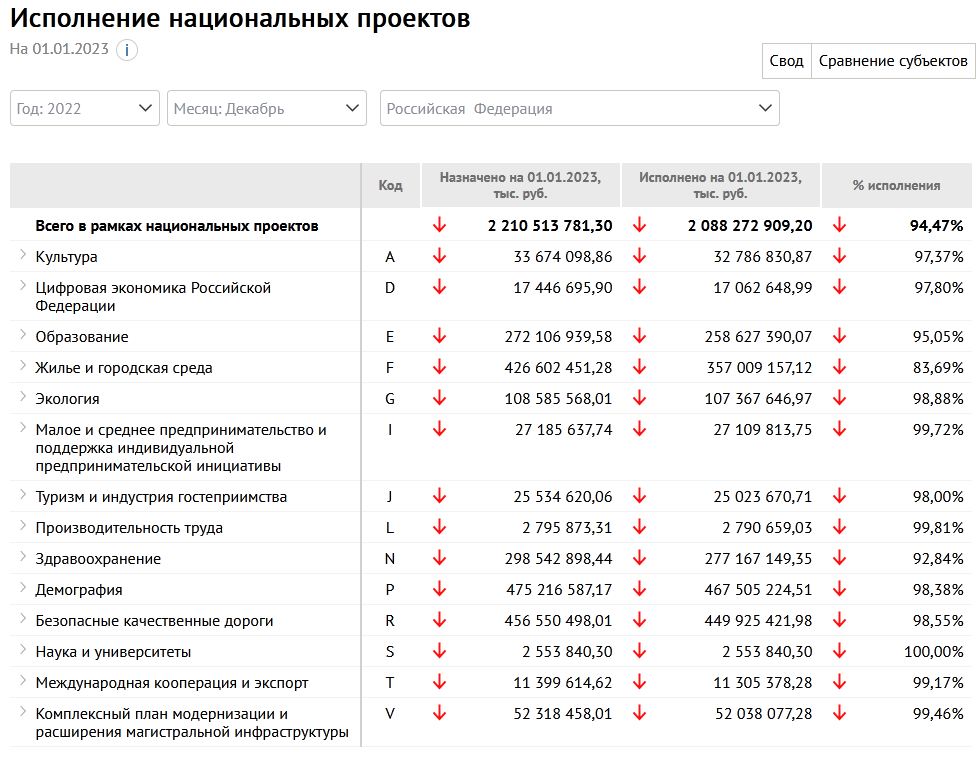Click red arrow in Демография assigned column
976x760 pixels.
click(x=439, y=590)
